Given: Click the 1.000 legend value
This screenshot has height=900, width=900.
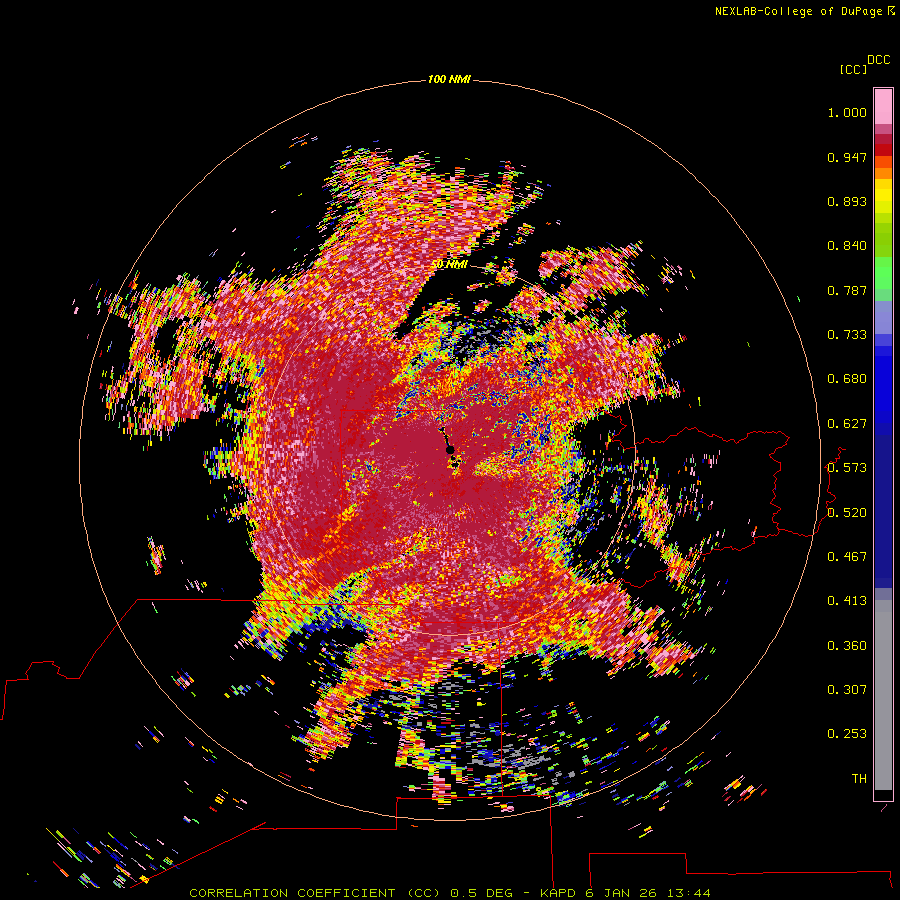Looking at the screenshot, I should (847, 112).
